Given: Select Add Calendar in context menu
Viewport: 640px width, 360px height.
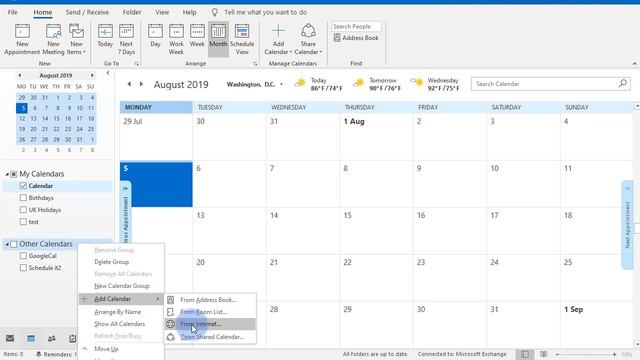Looking at the screenshot, I should point(121,299).
